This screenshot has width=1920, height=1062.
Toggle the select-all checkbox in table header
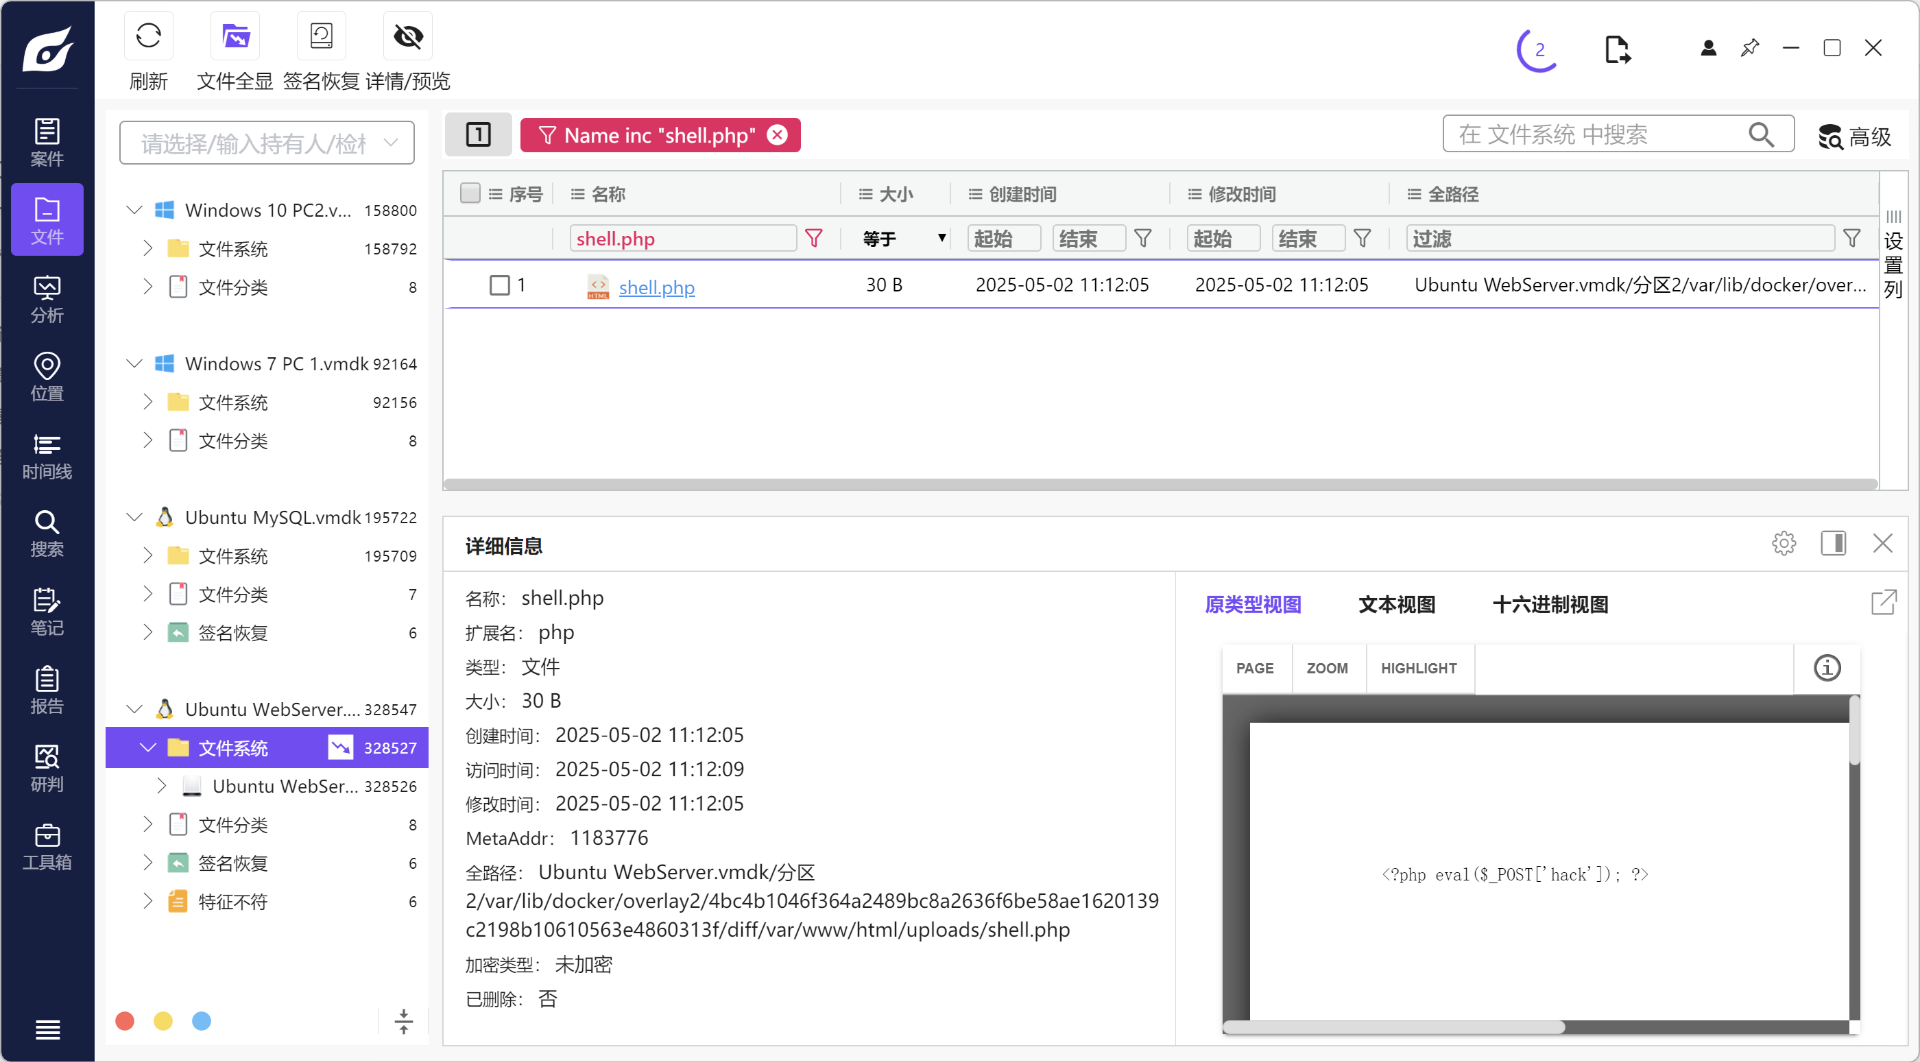point(470,193)
